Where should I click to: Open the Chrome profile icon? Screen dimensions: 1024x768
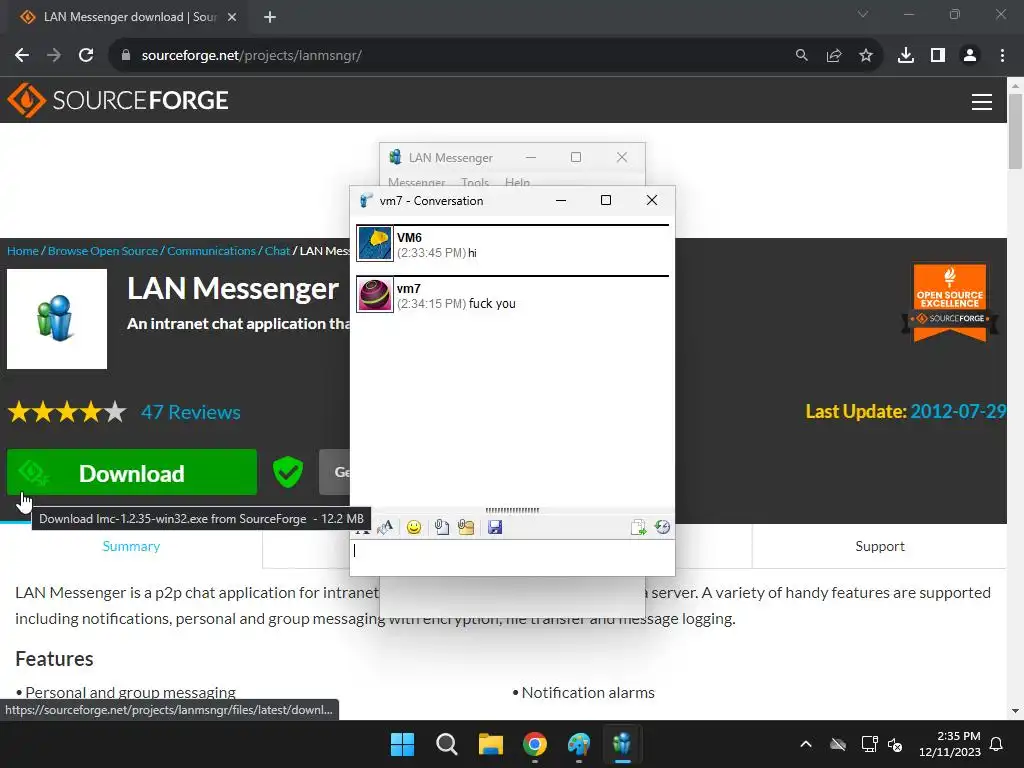click(x=970, y=56)
